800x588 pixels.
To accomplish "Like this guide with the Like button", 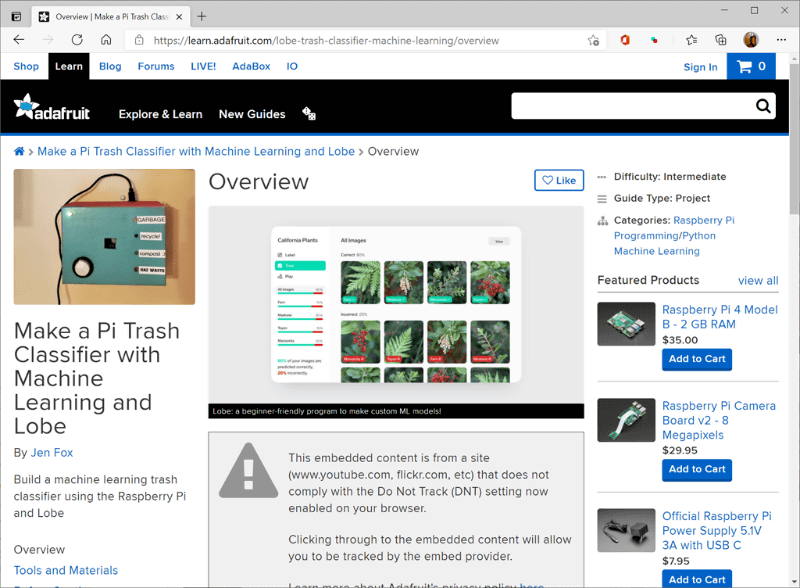I will click(x=559, y=180).
